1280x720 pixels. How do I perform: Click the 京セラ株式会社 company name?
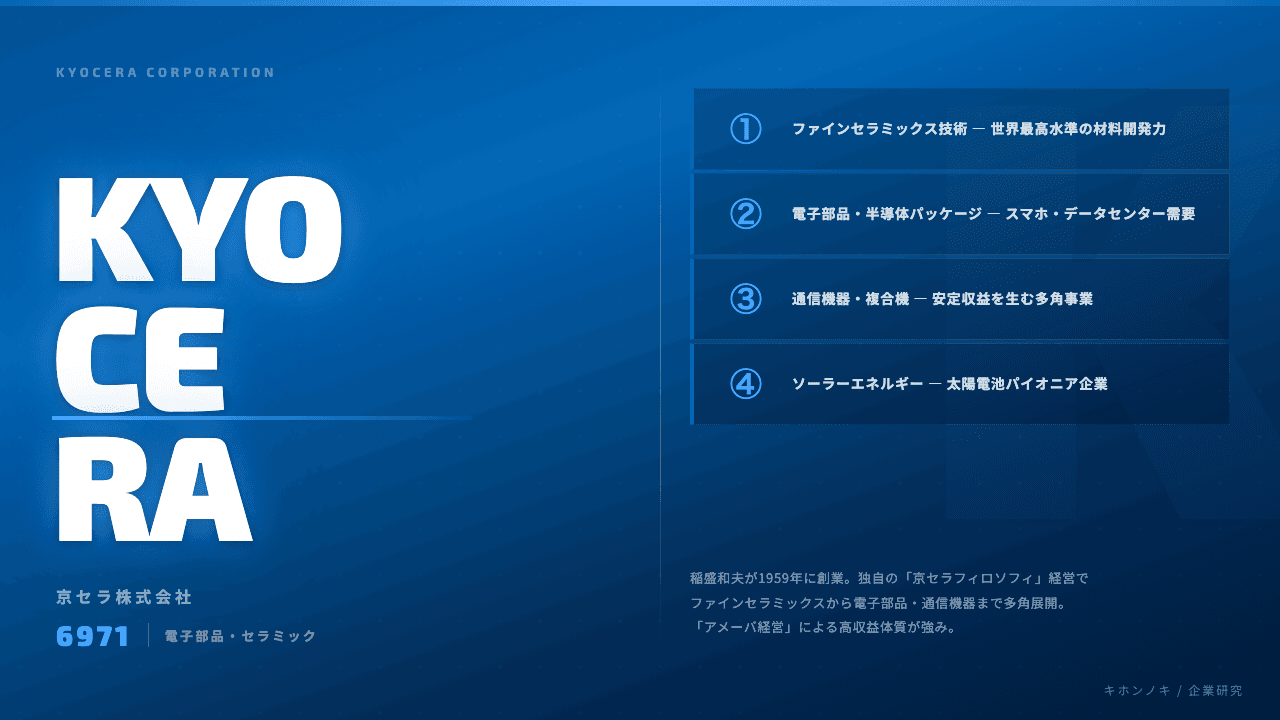(124, 597)
